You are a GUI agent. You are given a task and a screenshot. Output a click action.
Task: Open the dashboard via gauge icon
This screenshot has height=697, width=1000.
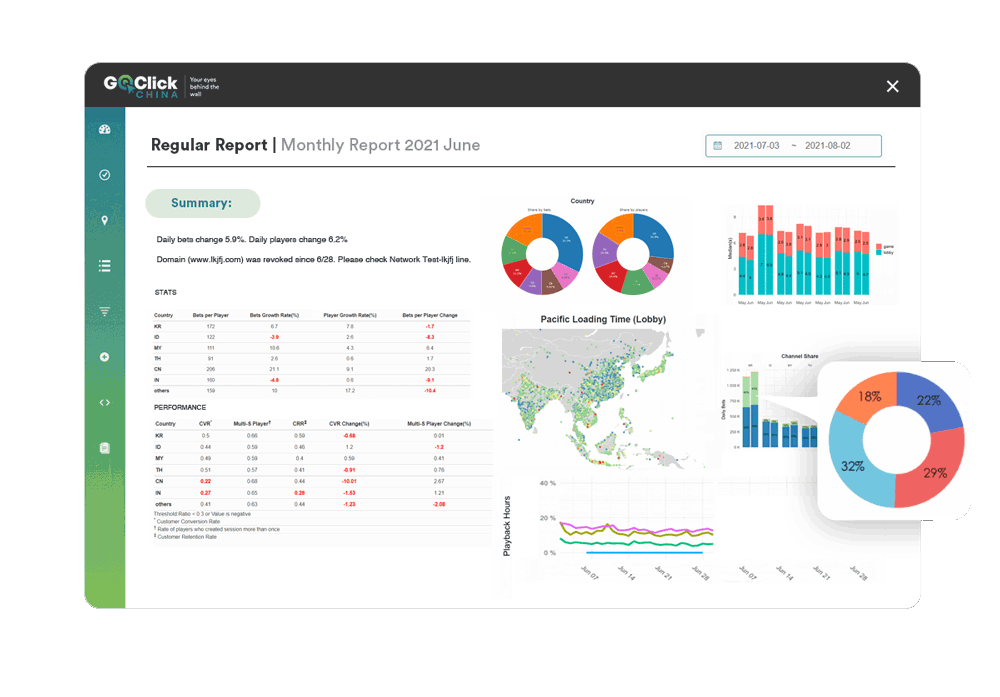tap(104, 129)
